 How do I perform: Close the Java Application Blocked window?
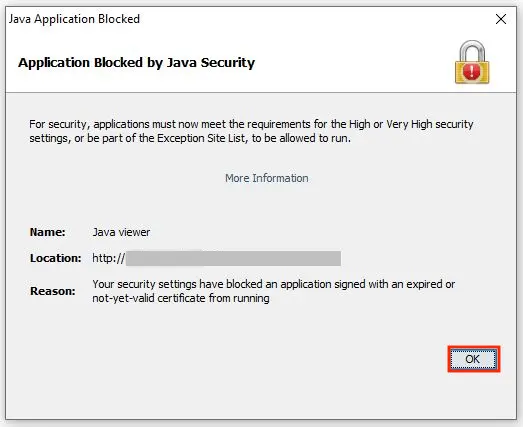pyautogui.click(x=501, y=19)
